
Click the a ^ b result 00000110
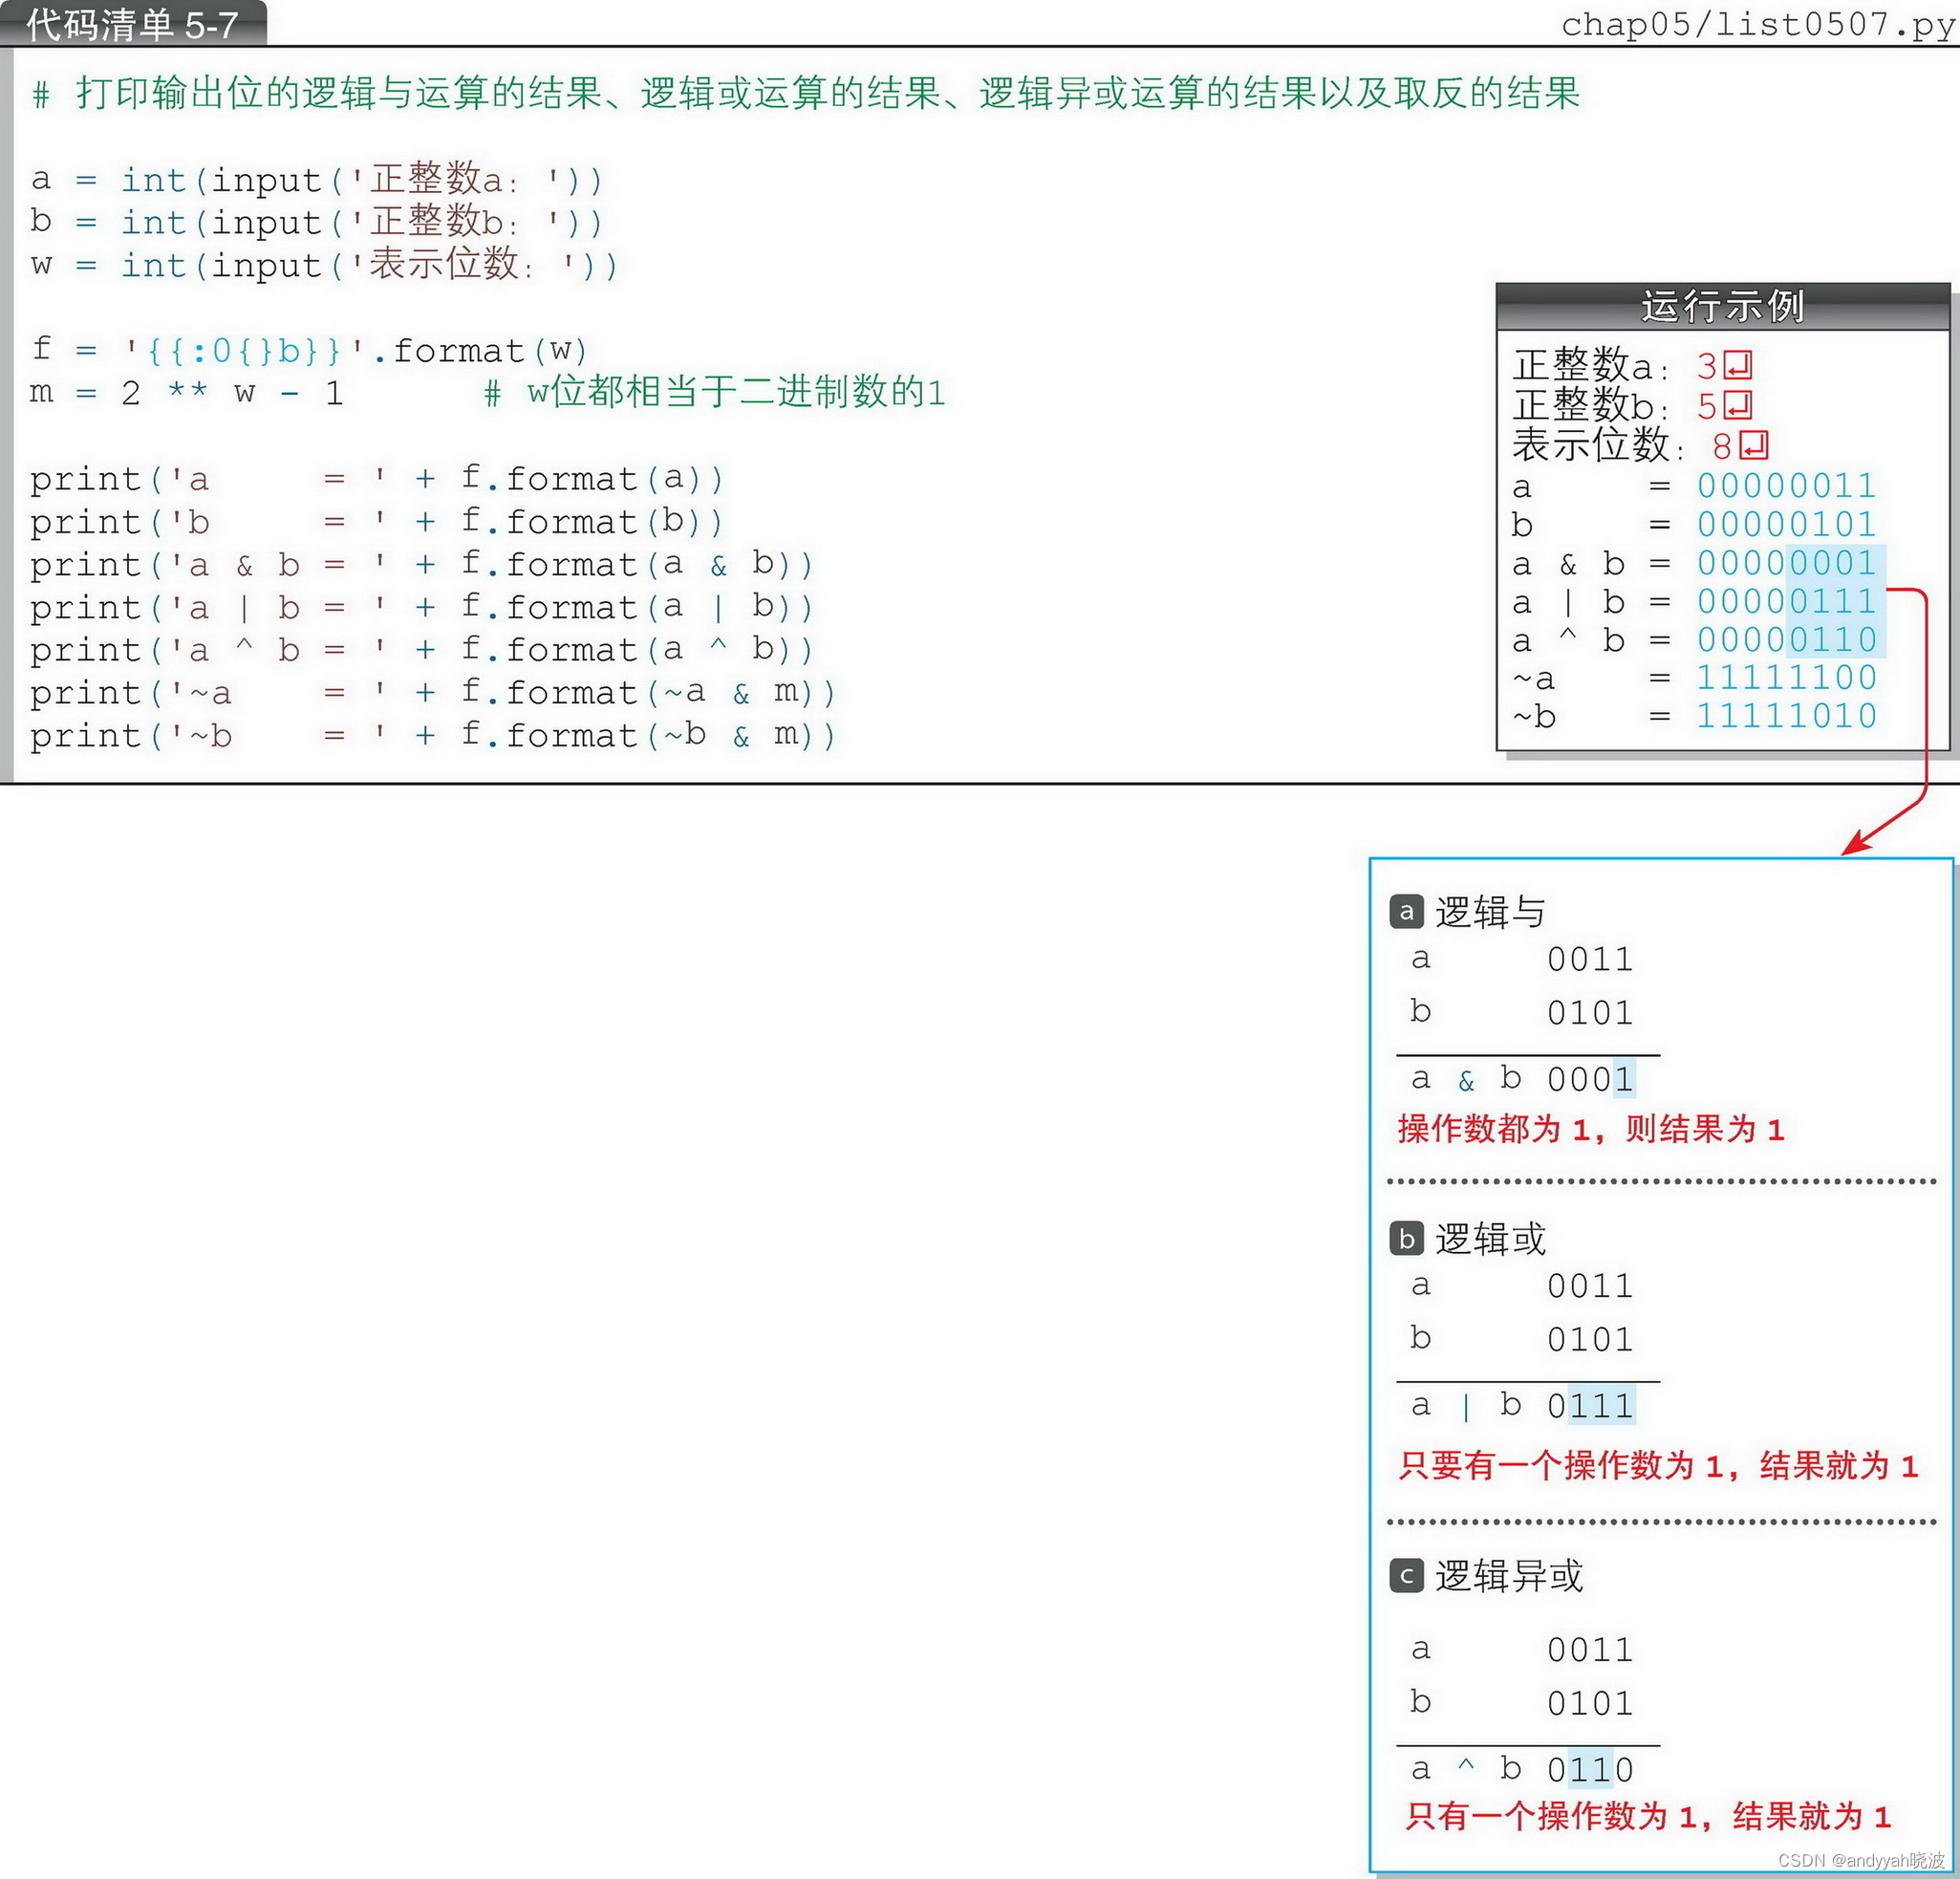[x=1786, y=639]
